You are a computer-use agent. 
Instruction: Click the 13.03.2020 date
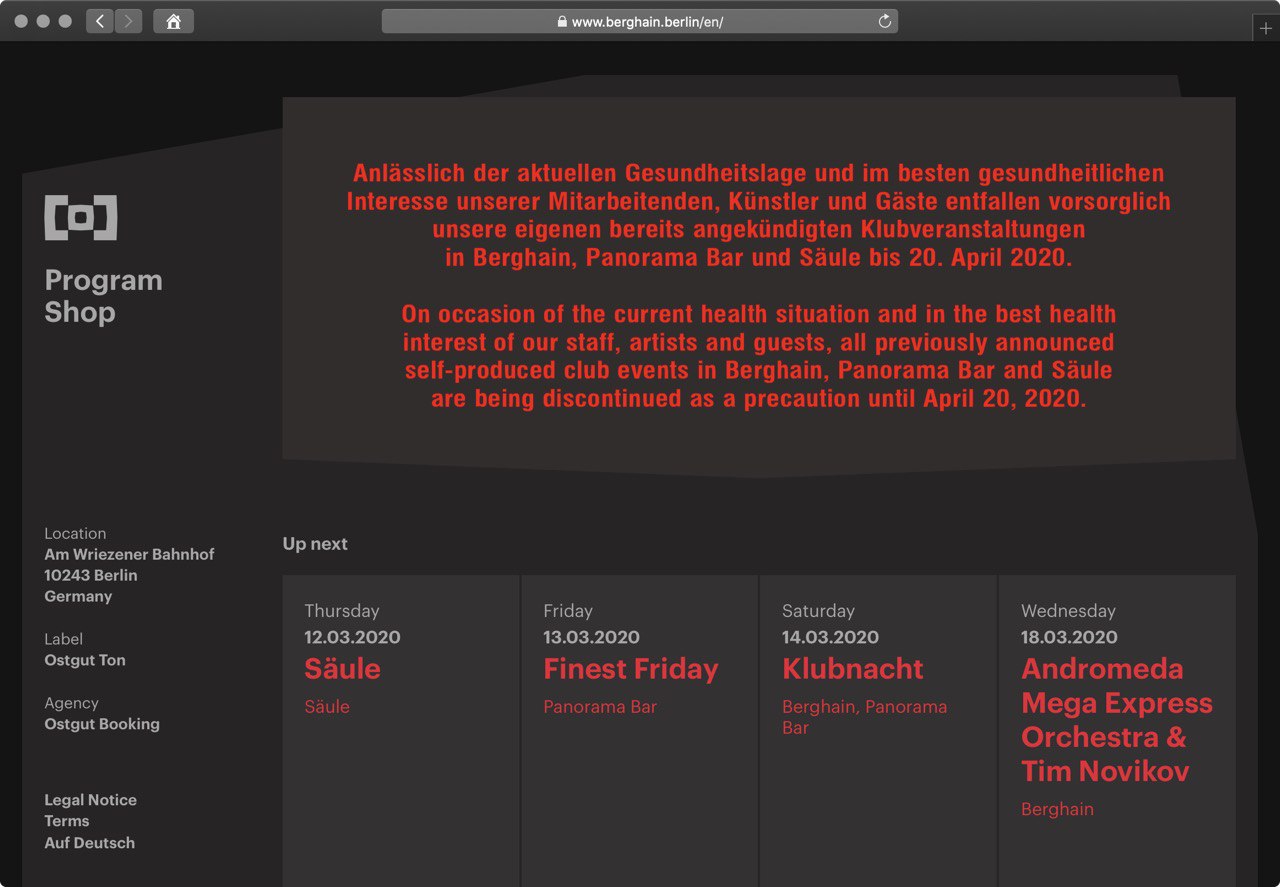point(591,637)
